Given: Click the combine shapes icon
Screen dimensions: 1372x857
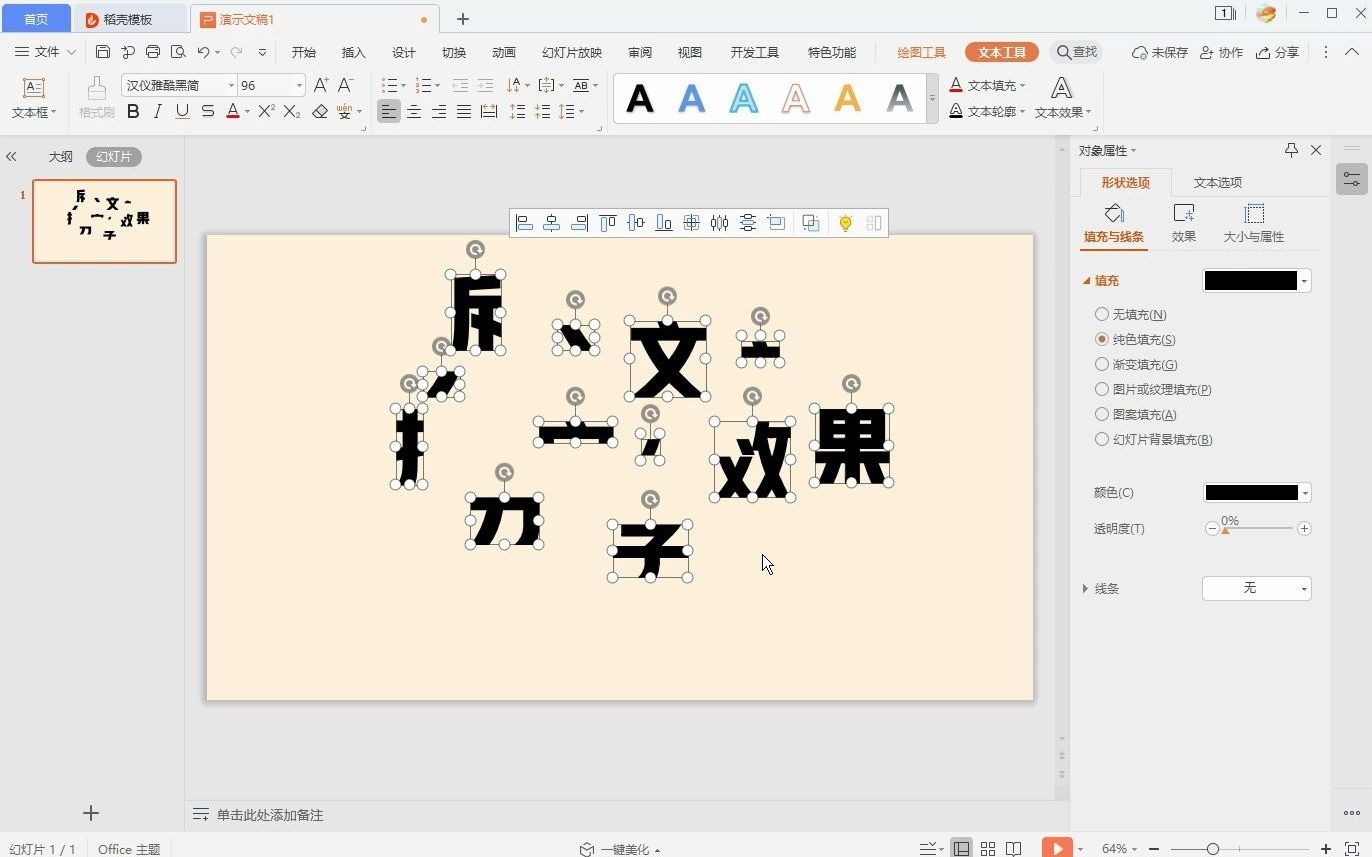Looking at the screenshot, I should [811, 223].
